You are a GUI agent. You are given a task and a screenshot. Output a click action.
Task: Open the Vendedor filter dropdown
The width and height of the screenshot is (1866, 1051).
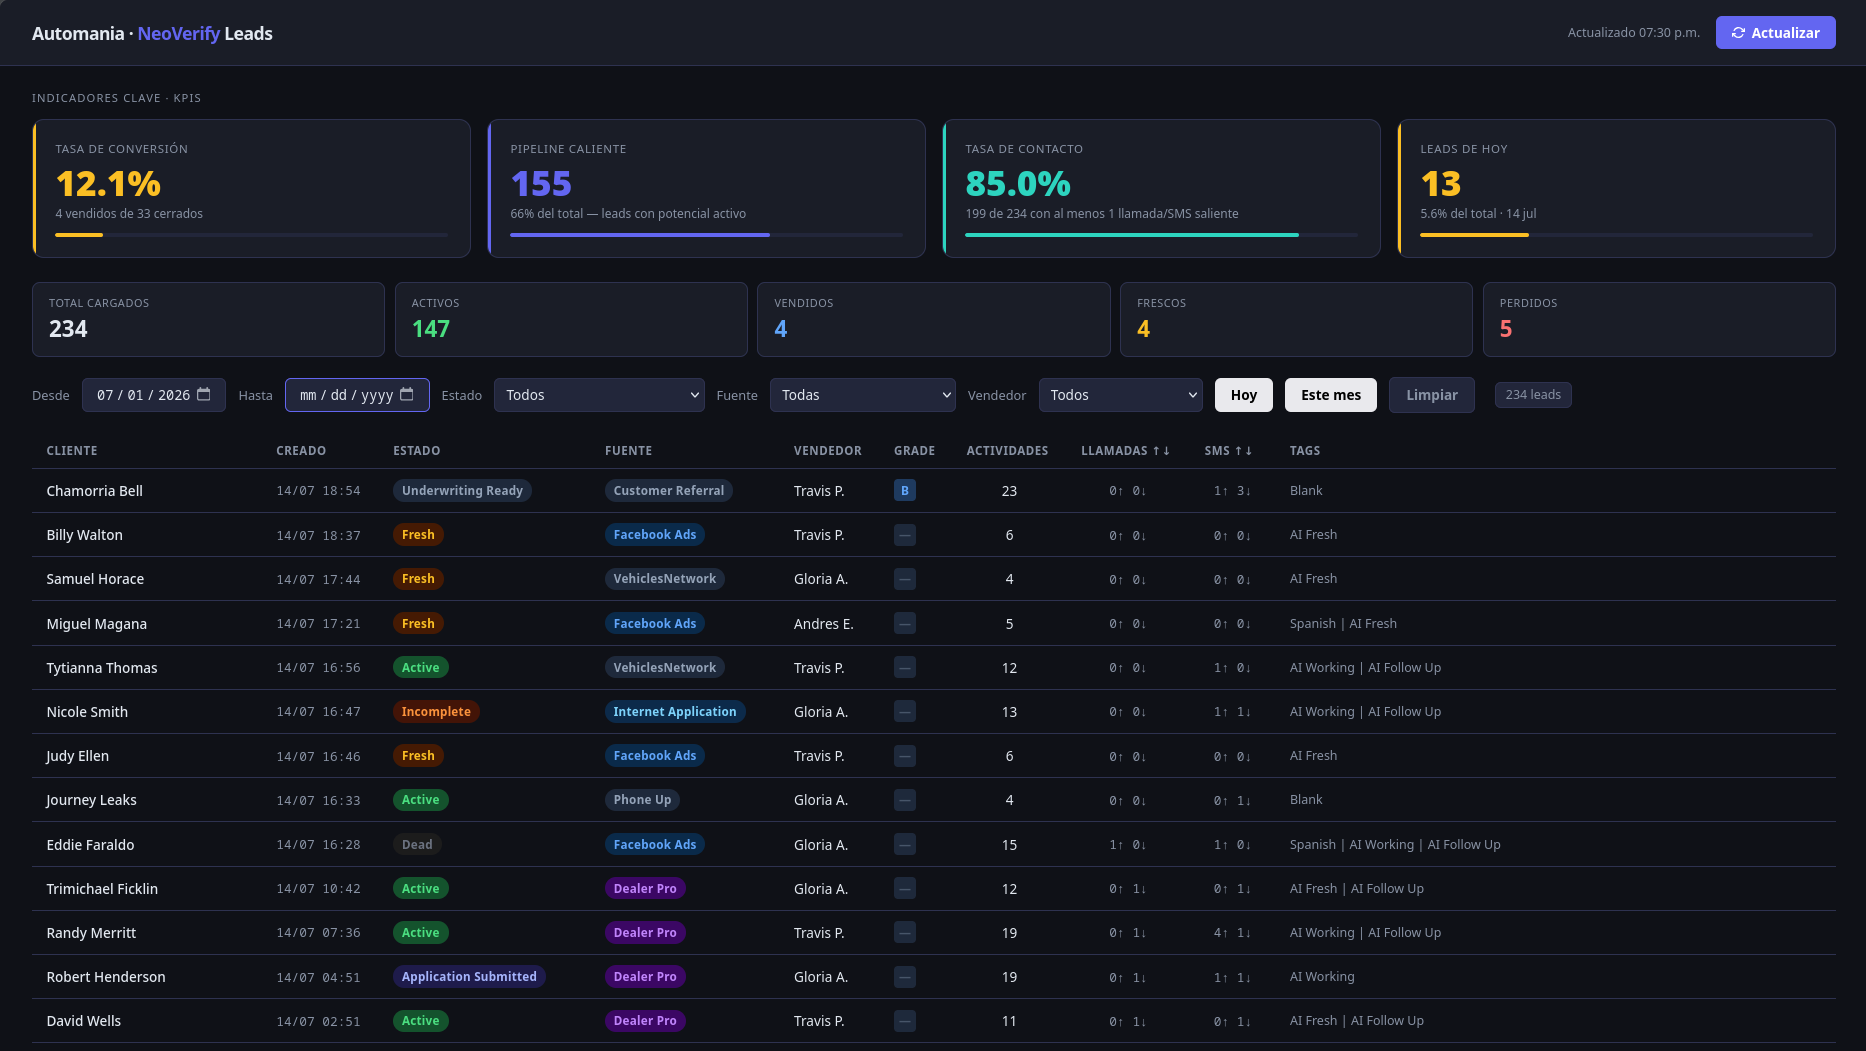pyautogui.click(x=1121, y=395)
